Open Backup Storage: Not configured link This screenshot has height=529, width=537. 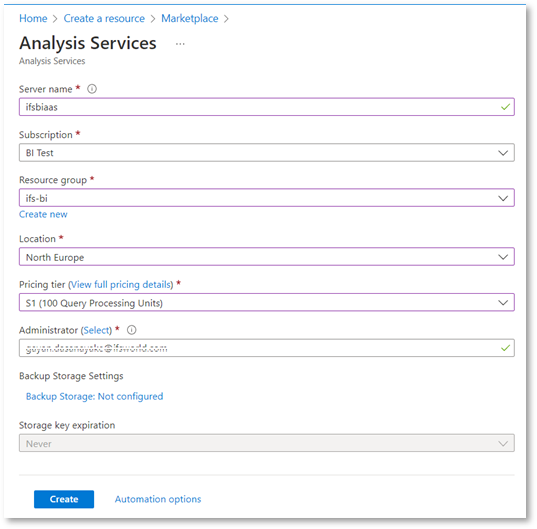coord(95,396)
